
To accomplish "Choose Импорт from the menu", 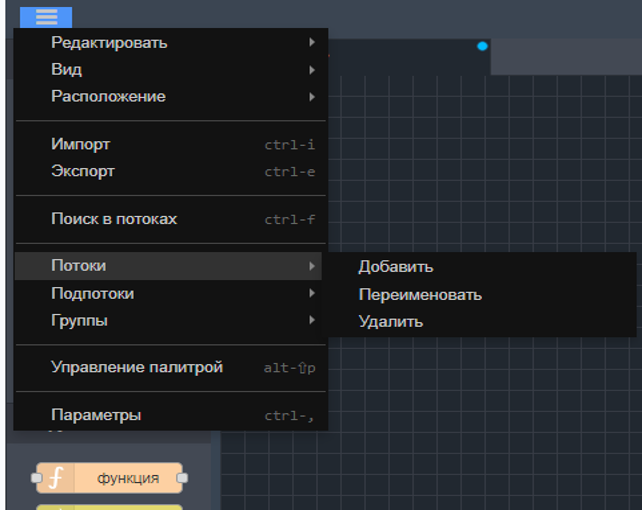I will coord(81,144).
